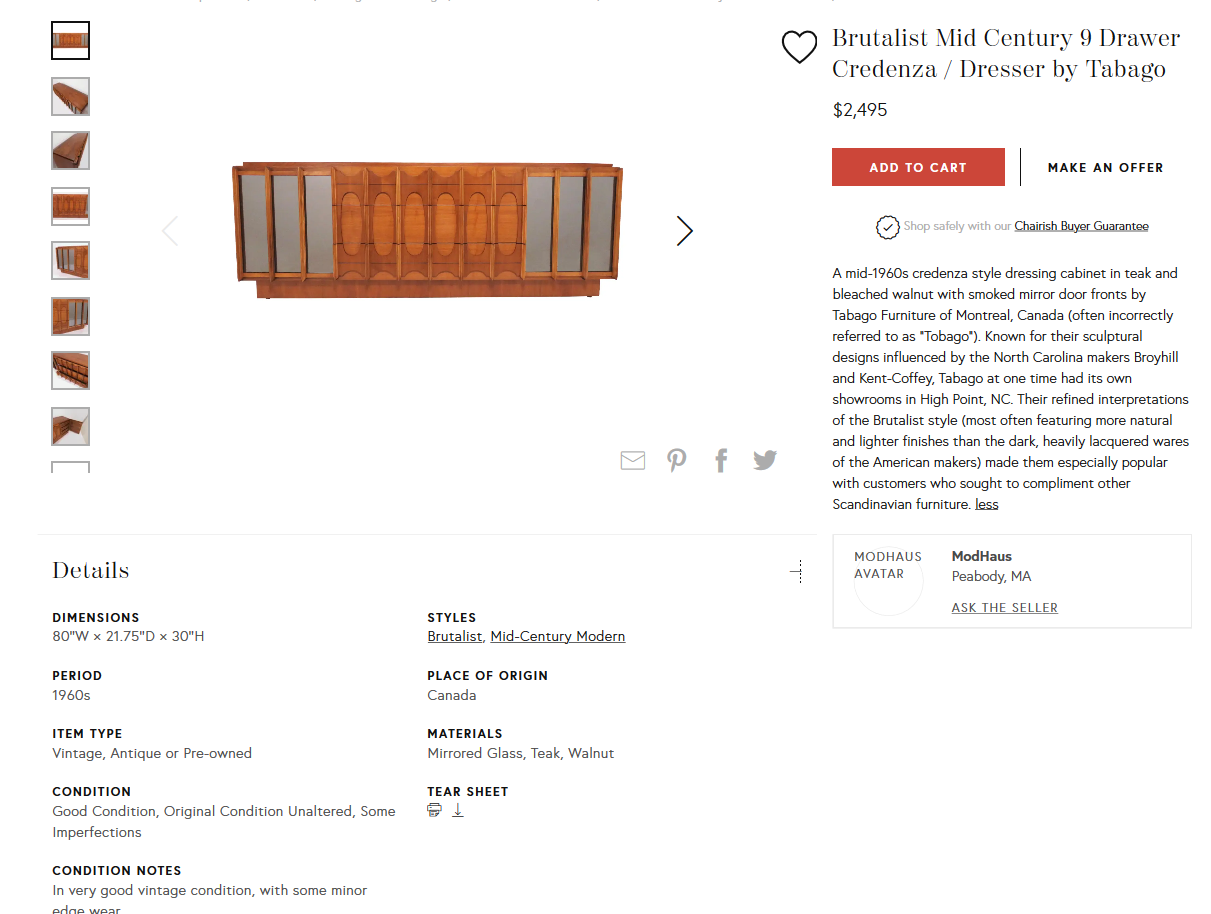Download the tear sheet

coord(458,810)
